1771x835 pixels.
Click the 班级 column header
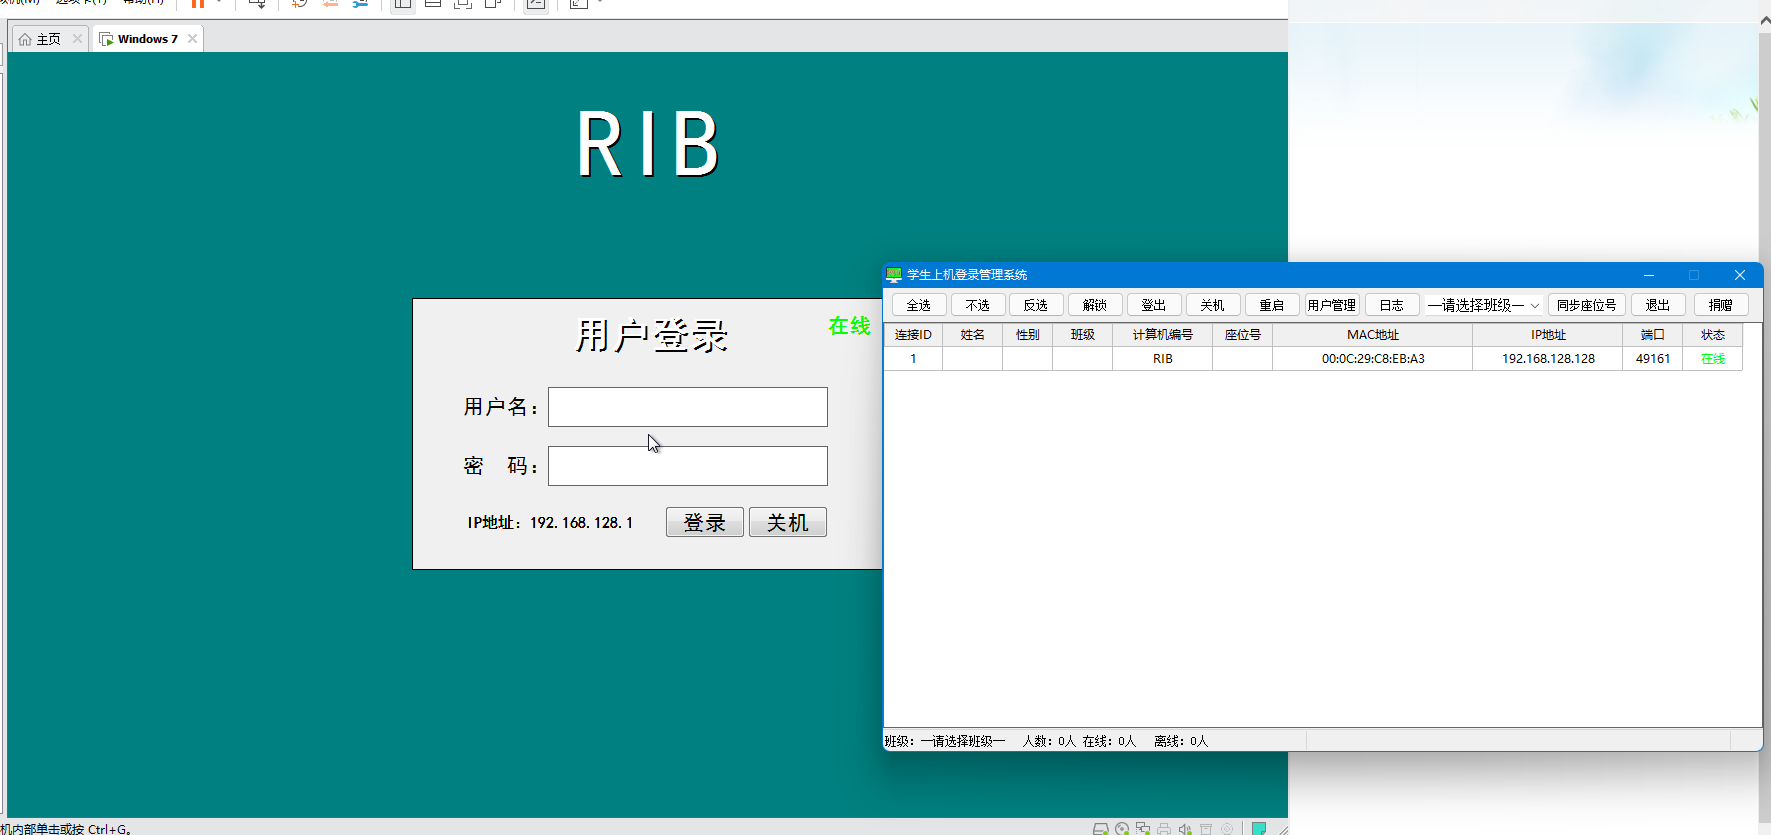pos(1083,335)
